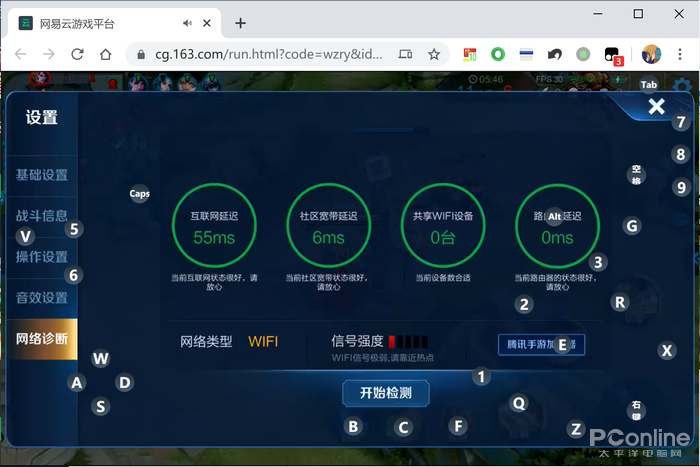Viewport: 700px width, 467px height.
Task: Tap the F key overlay button
Action: click(458, 426)
